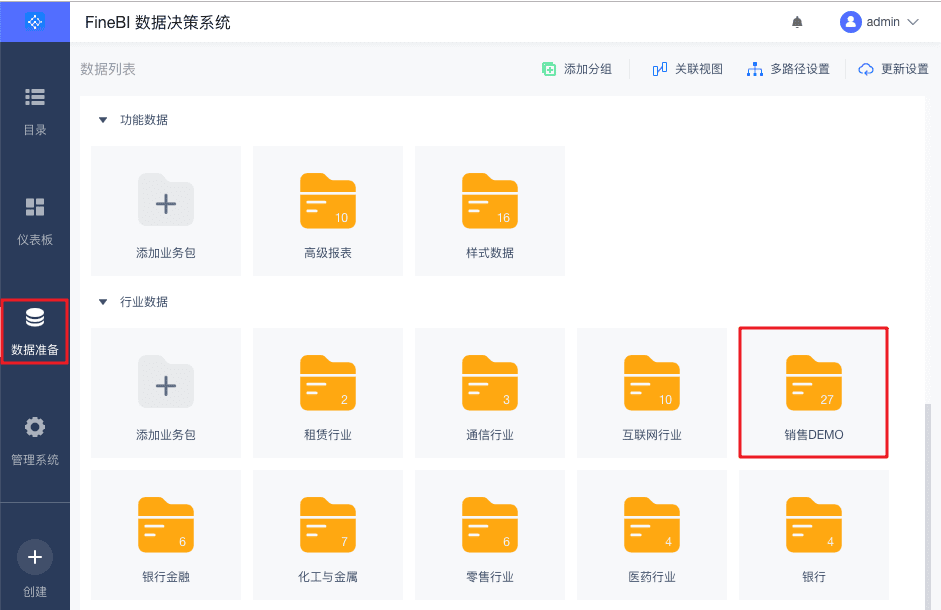
Task: Click the 更新设置 cloud update icon
Action: 865,69
